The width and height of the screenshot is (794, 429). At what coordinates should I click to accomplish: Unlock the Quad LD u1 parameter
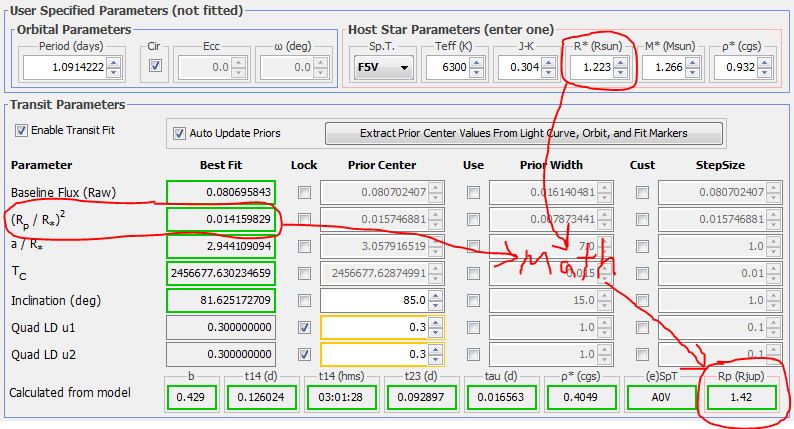[304, 327]
